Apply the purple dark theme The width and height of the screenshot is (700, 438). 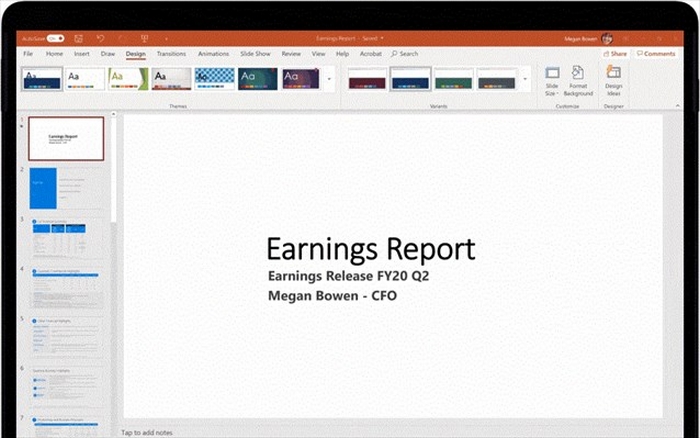(x=301, y=79)
